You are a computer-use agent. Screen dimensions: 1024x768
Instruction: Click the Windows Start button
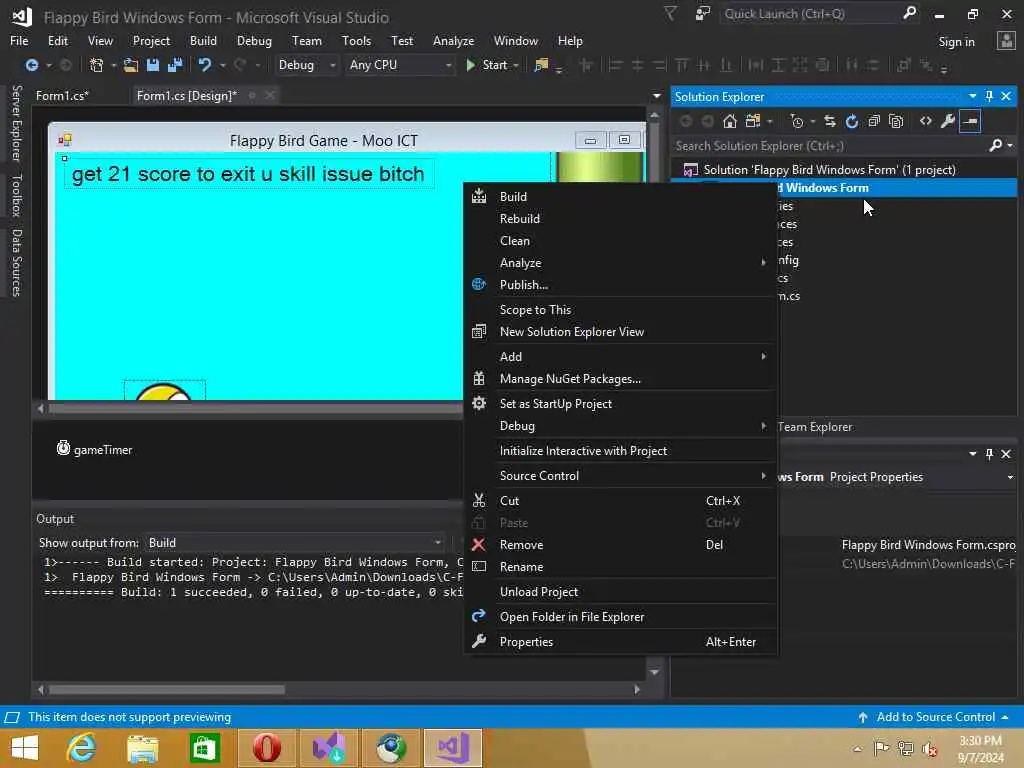pos(25,748)
